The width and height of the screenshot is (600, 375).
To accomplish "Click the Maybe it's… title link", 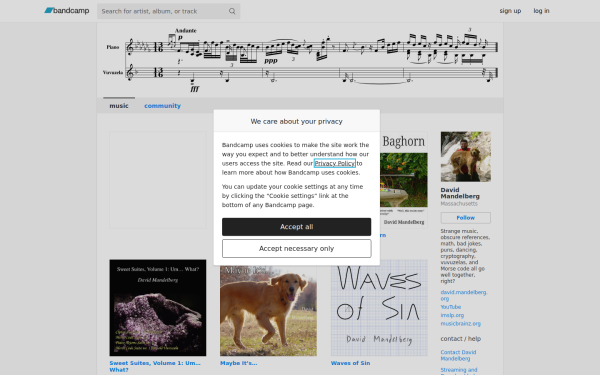I will 238,363.
